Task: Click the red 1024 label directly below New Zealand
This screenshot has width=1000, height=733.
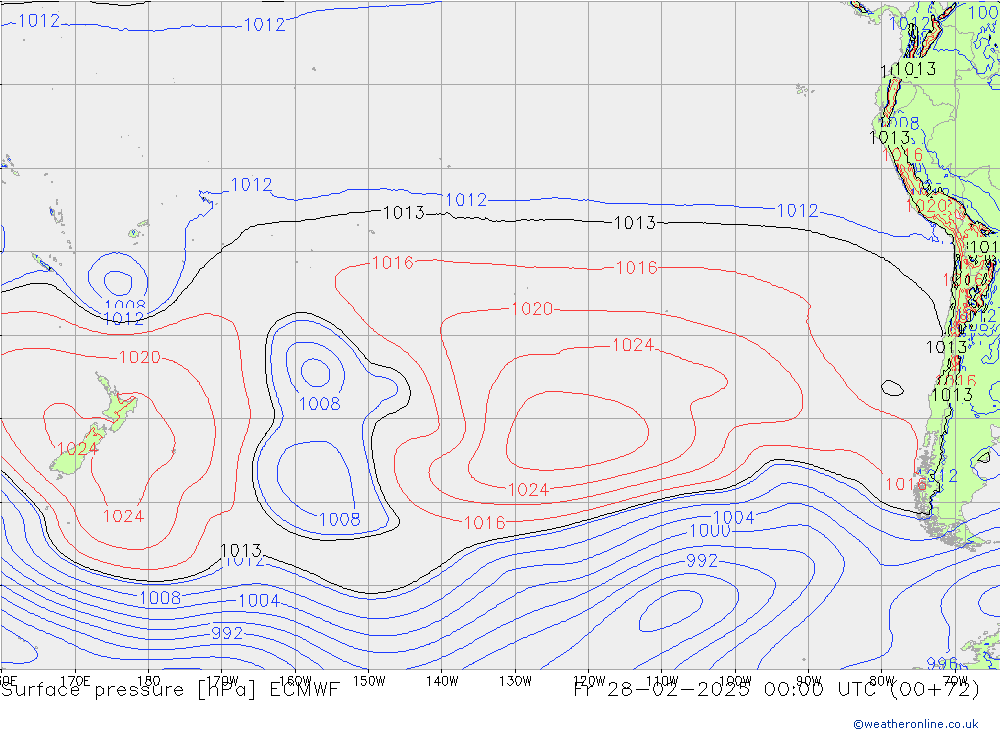Action: 124,516
